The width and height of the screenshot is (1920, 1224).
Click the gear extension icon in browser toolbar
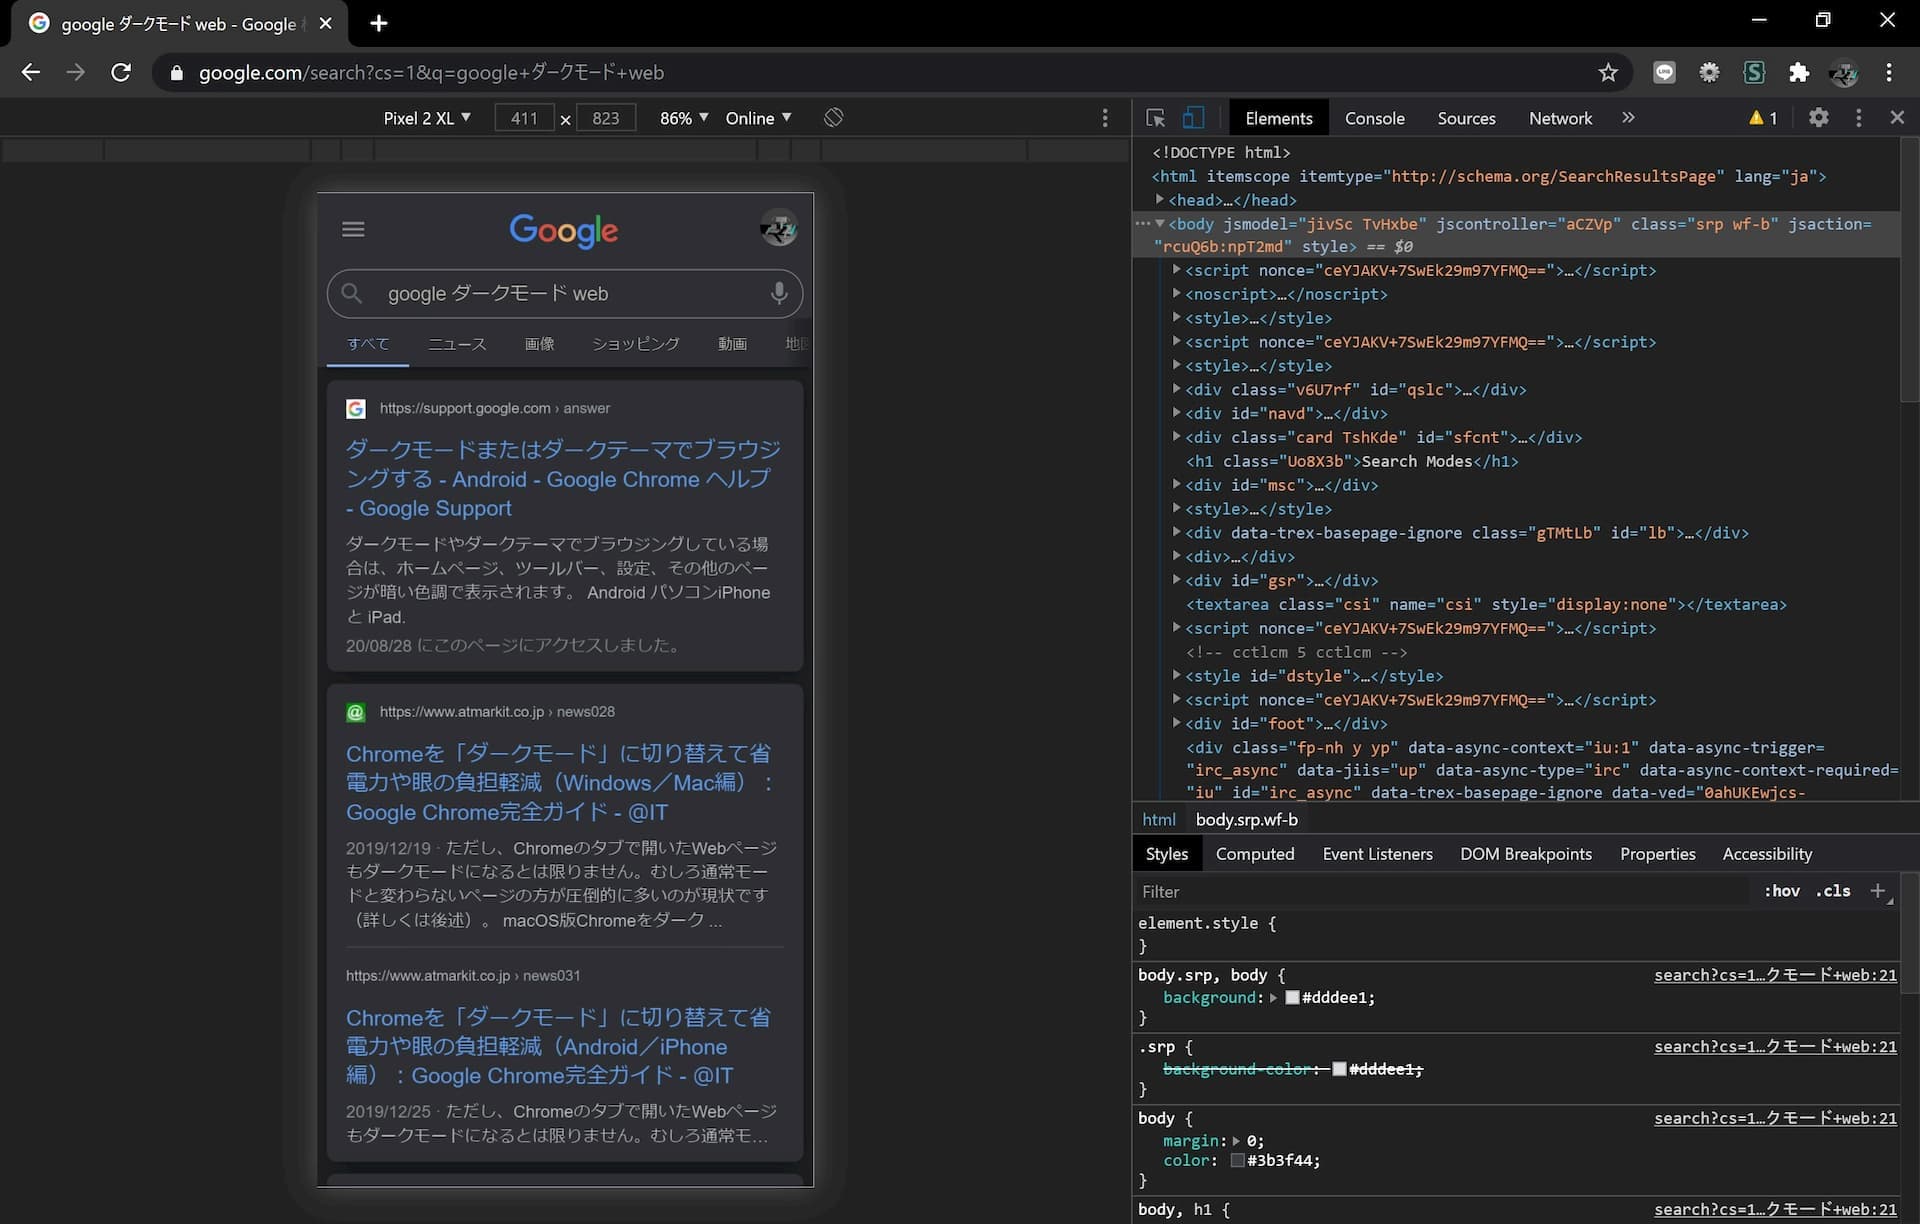pyautogui.click(x=1709, y=72)
